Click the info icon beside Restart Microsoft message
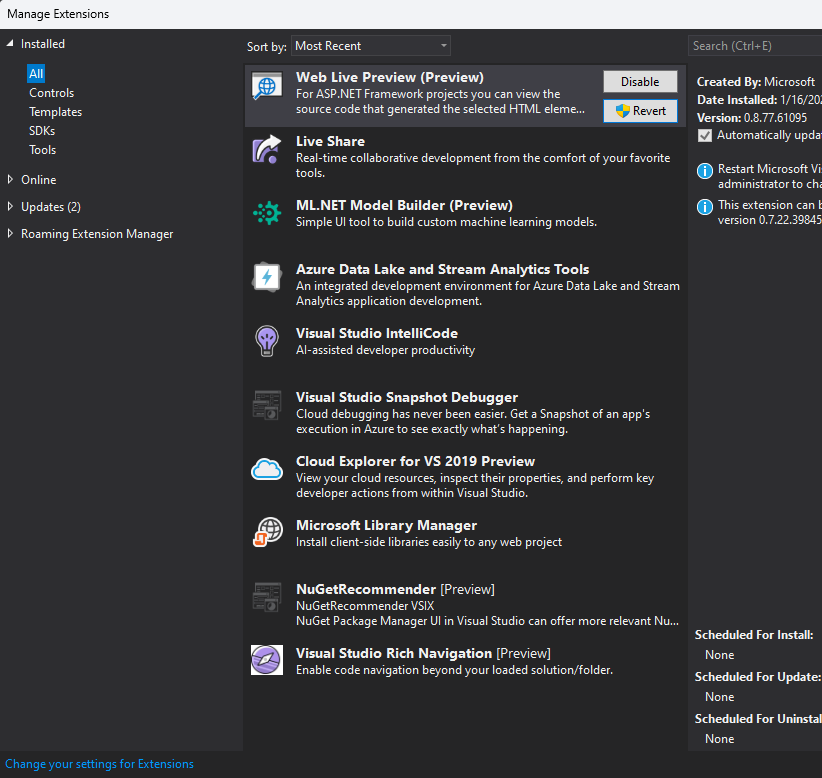This screenshot has width=822, height=778. [705, 171]
